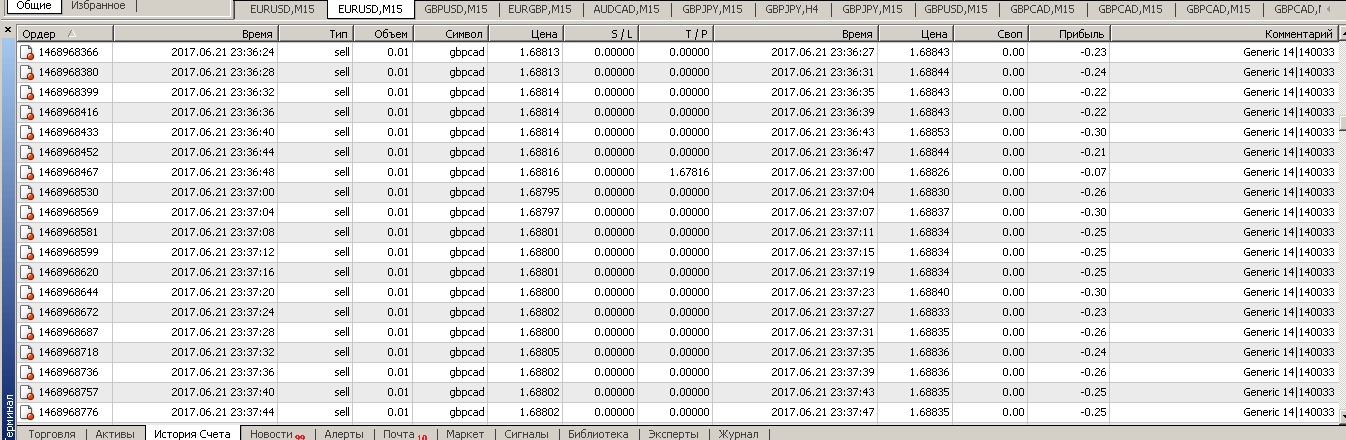
Task: Open the Маркет tab
Action: point(465,434)
